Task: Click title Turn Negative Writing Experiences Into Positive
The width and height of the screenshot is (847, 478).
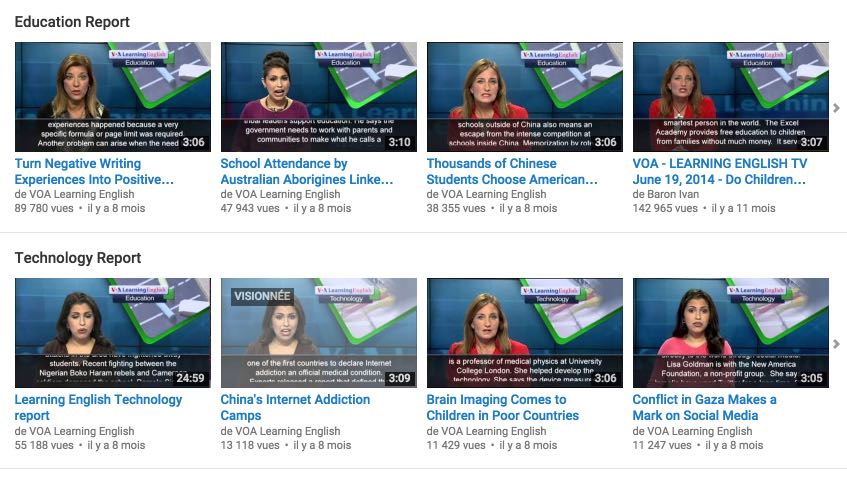Action: click(x=94, y=171)
